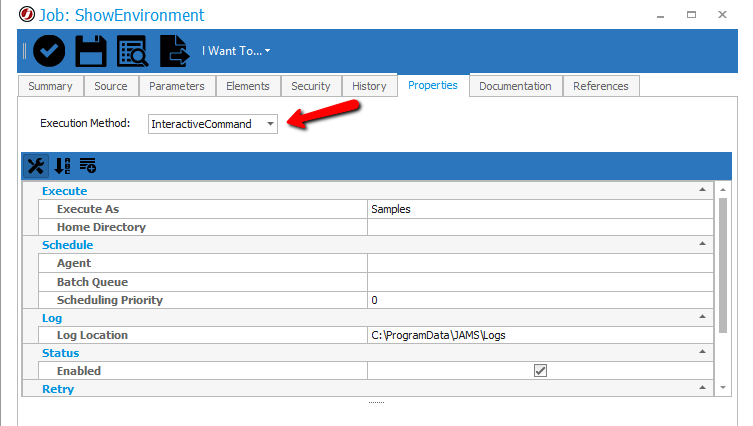Select the 'Log Location' property label

pyautogui.click(x=92, y=335)
